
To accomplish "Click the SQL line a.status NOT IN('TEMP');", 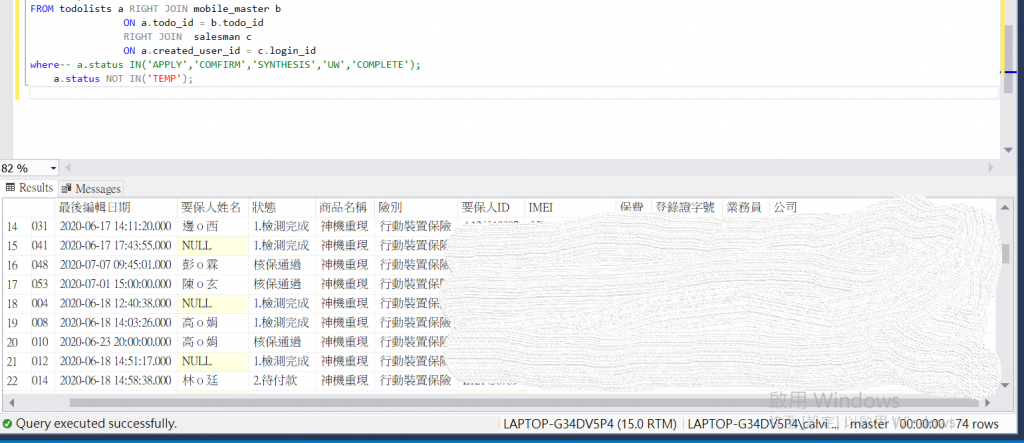I will pyautogui.click(x=123, y=78).
